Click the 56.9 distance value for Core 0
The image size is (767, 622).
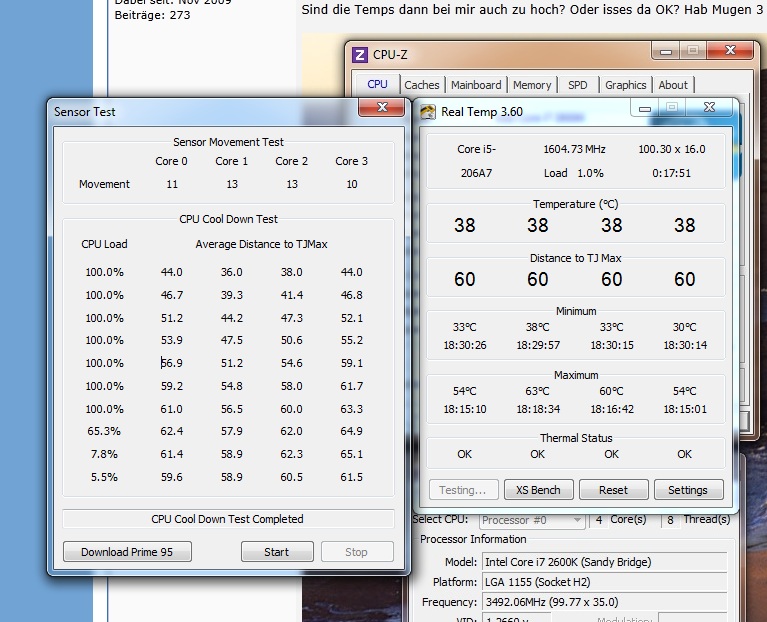pyautogui.click(x=172, y=363)
